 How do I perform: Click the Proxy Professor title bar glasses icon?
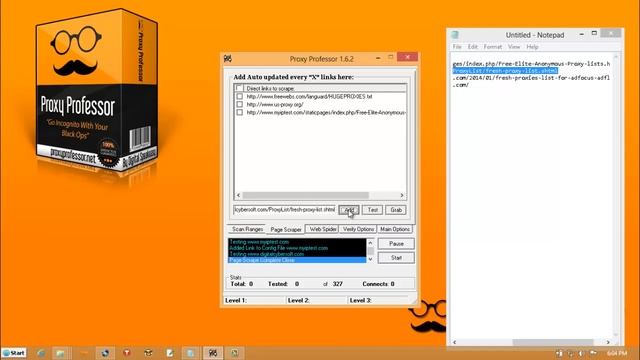point(228,59)
